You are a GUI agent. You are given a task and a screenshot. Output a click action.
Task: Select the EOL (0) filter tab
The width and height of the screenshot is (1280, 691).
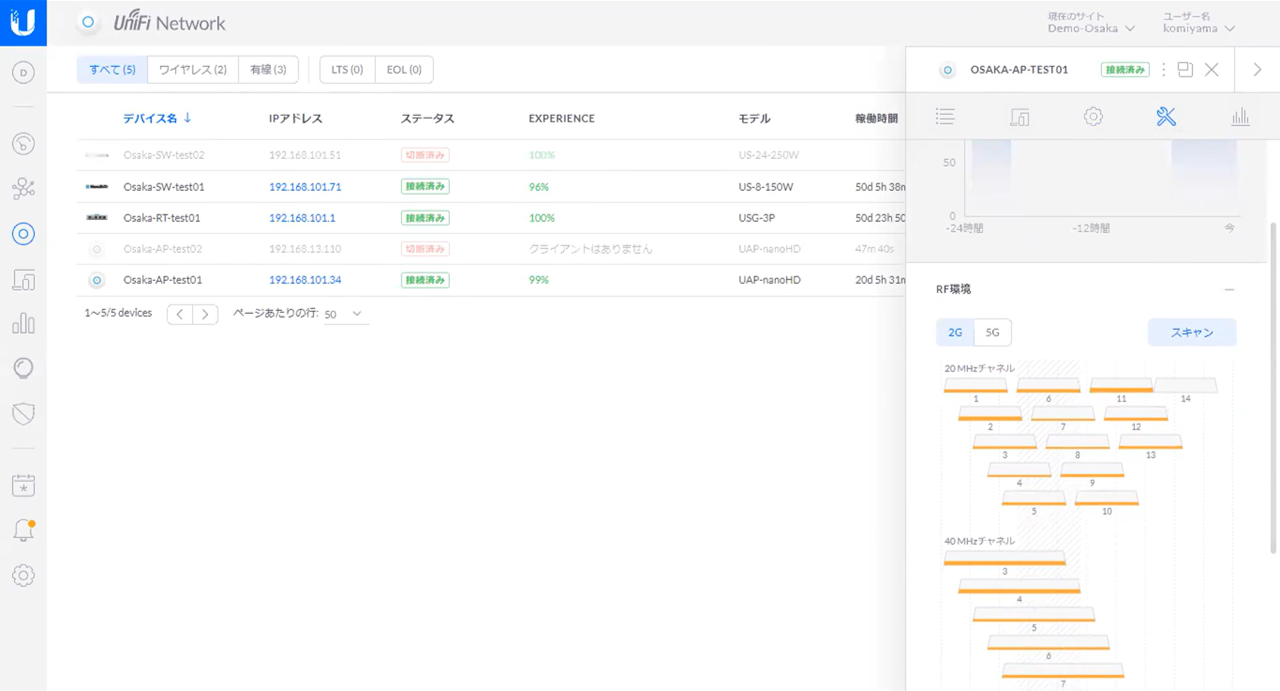[404, 70]
